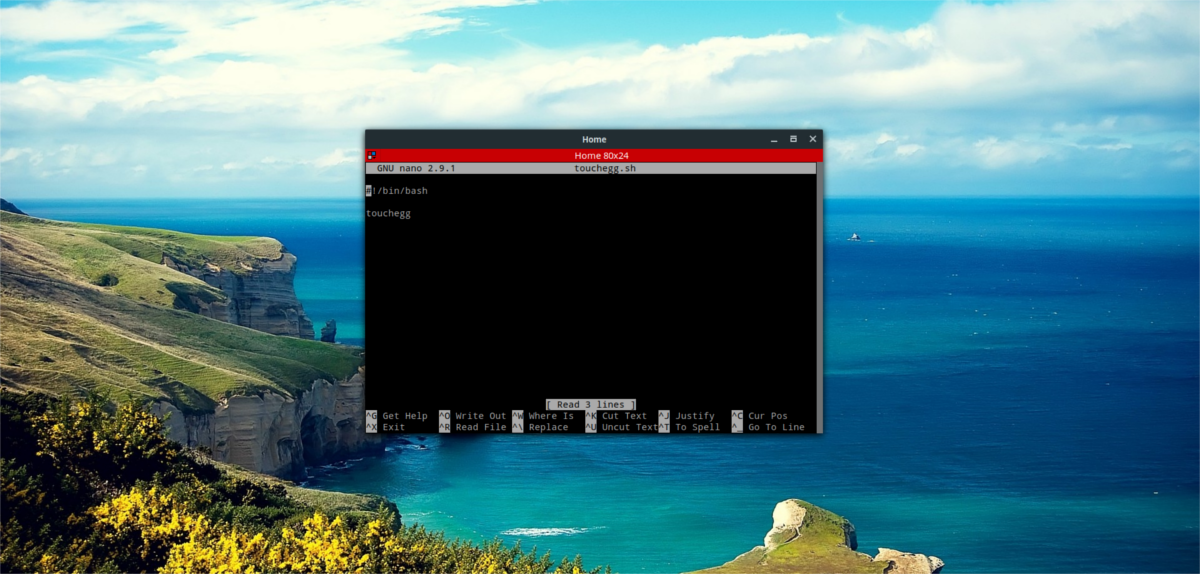Click '^R Read File' shortcut hint

pos(473,427)
